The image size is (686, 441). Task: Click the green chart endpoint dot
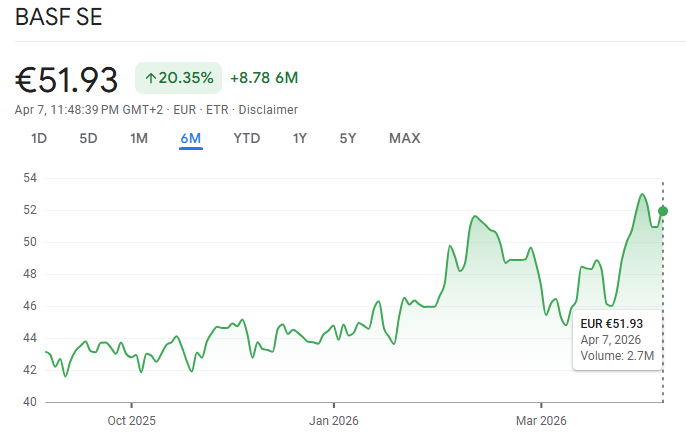tap(663, 211)
